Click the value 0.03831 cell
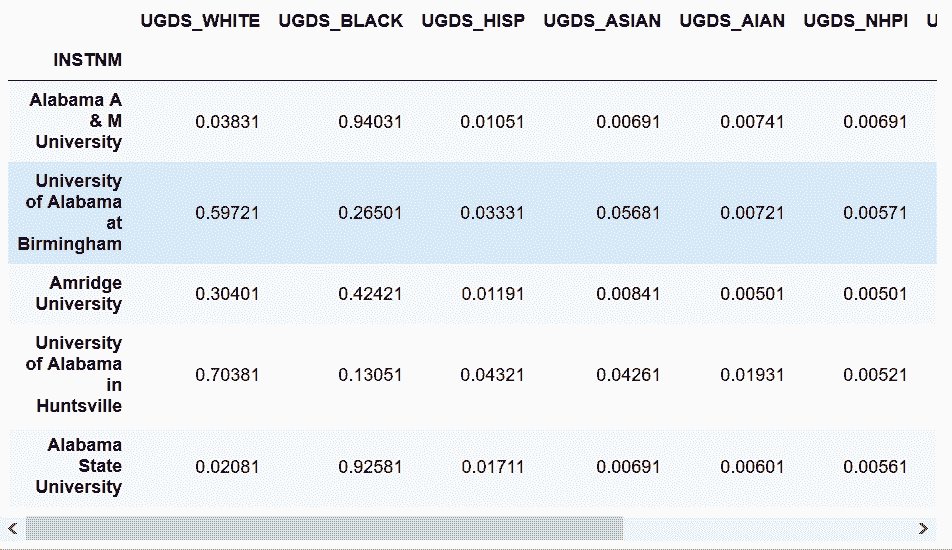Viewport: 952px width, 550px height. click(227, 122)
